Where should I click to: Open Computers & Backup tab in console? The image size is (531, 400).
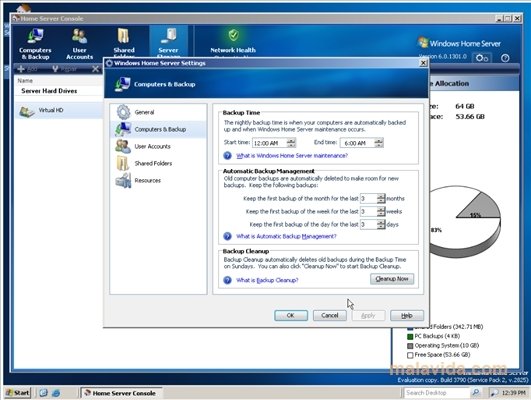(x=35, y=44)
